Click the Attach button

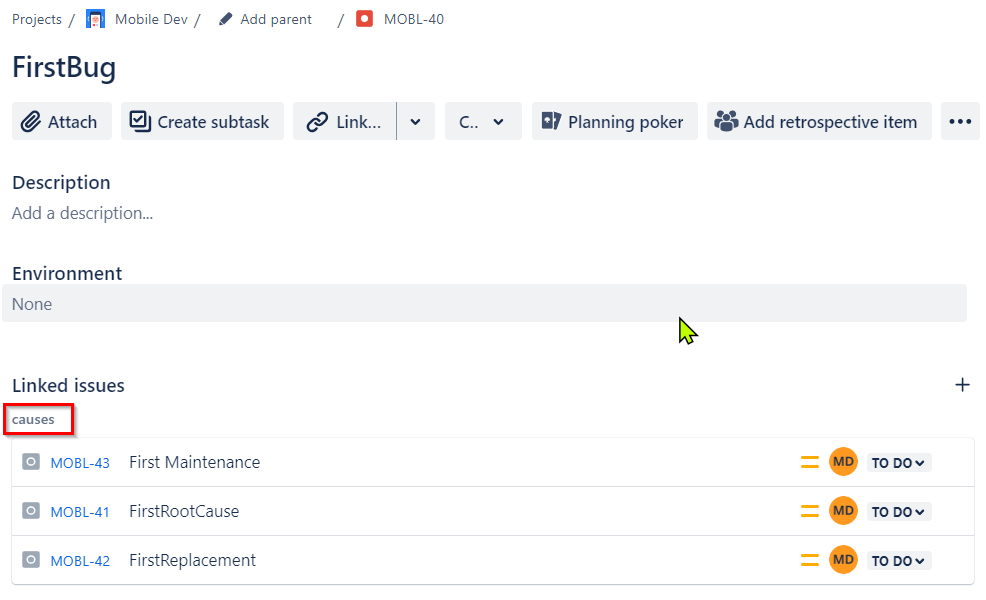[62, 121]
